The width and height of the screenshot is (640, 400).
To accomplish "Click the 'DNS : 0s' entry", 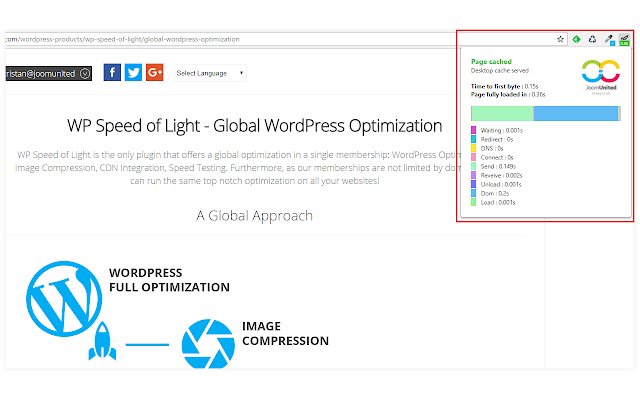I will [492, 148].
